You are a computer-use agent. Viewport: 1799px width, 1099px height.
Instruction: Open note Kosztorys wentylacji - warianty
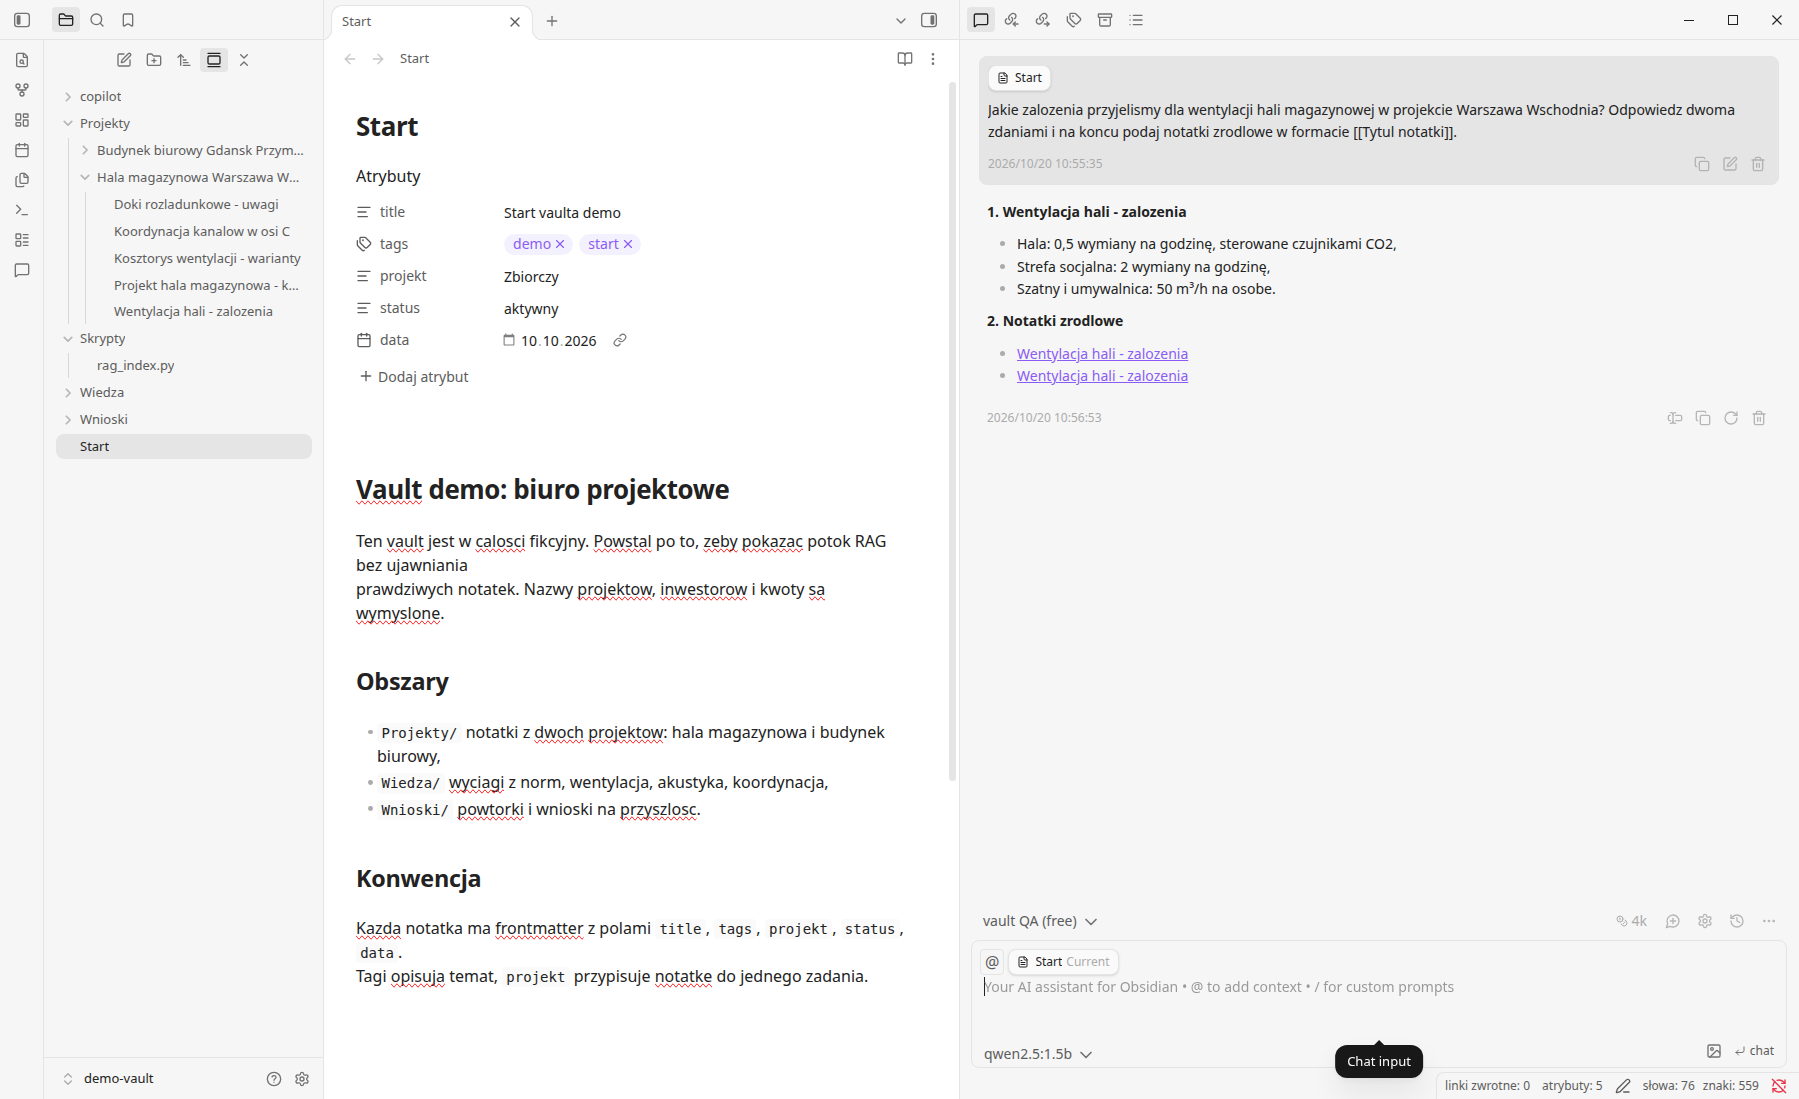coord(207,258)
